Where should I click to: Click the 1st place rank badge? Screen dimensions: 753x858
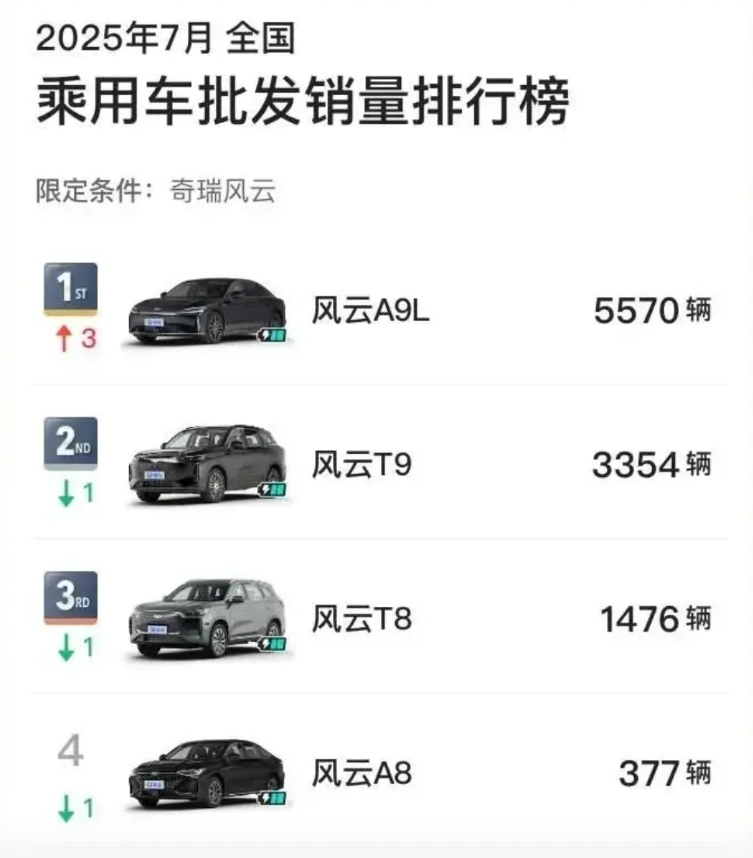[x=70, y=289]
